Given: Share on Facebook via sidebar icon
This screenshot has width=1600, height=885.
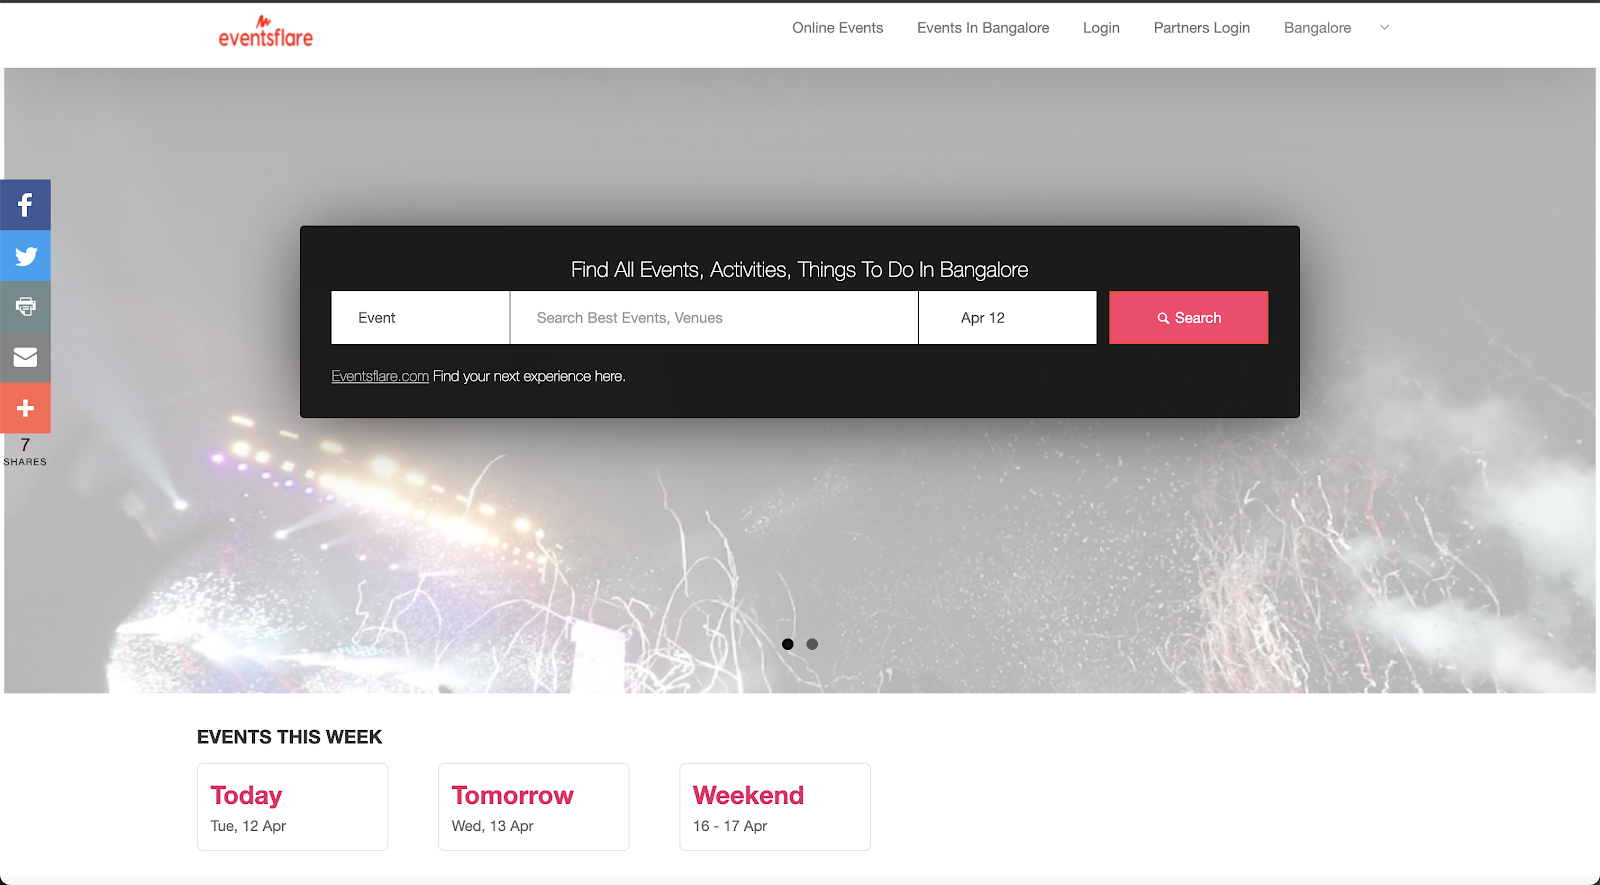Looking at the screenshot, I should coord(25,205).
